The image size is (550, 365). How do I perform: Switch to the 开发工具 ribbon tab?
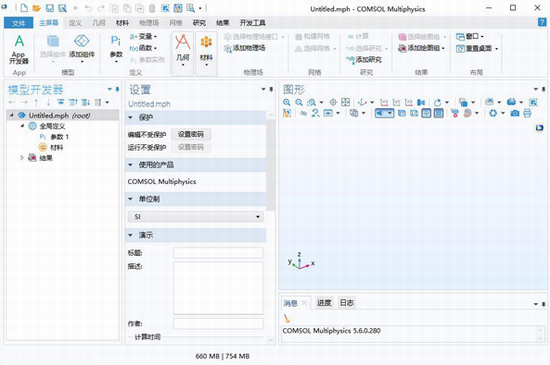[253, 23]
